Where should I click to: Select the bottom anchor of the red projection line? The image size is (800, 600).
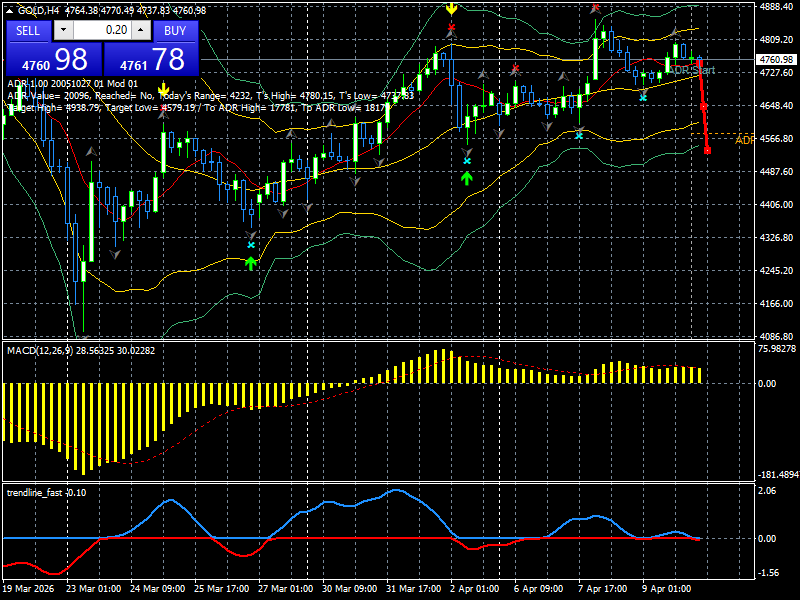(x=708, y=151)
